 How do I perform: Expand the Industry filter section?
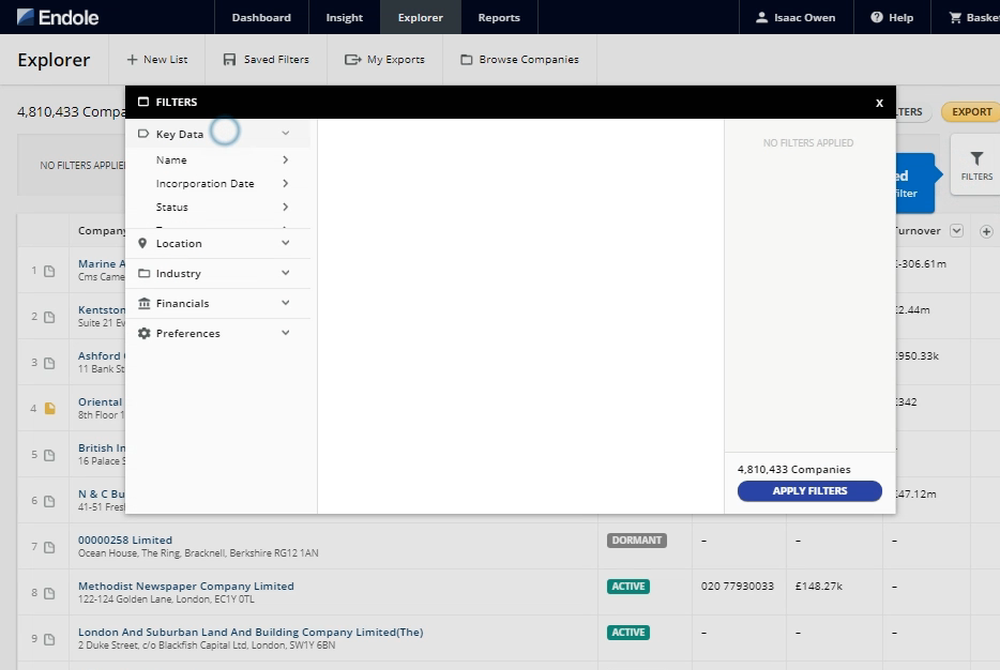(218, 273)
